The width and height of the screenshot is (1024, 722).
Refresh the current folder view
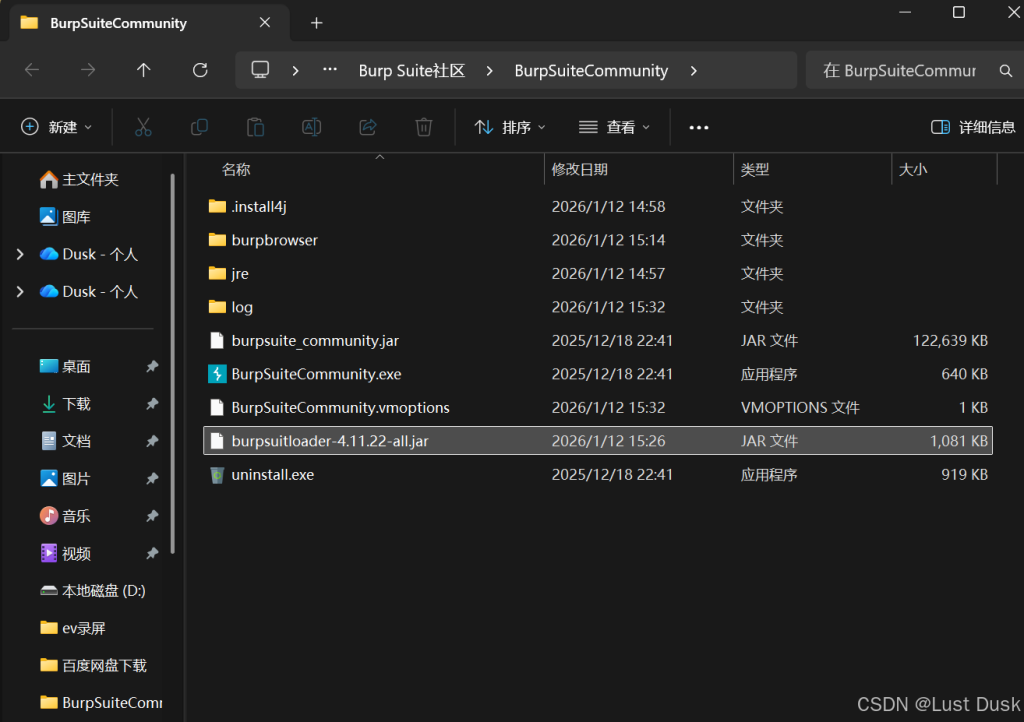[200, 70]
